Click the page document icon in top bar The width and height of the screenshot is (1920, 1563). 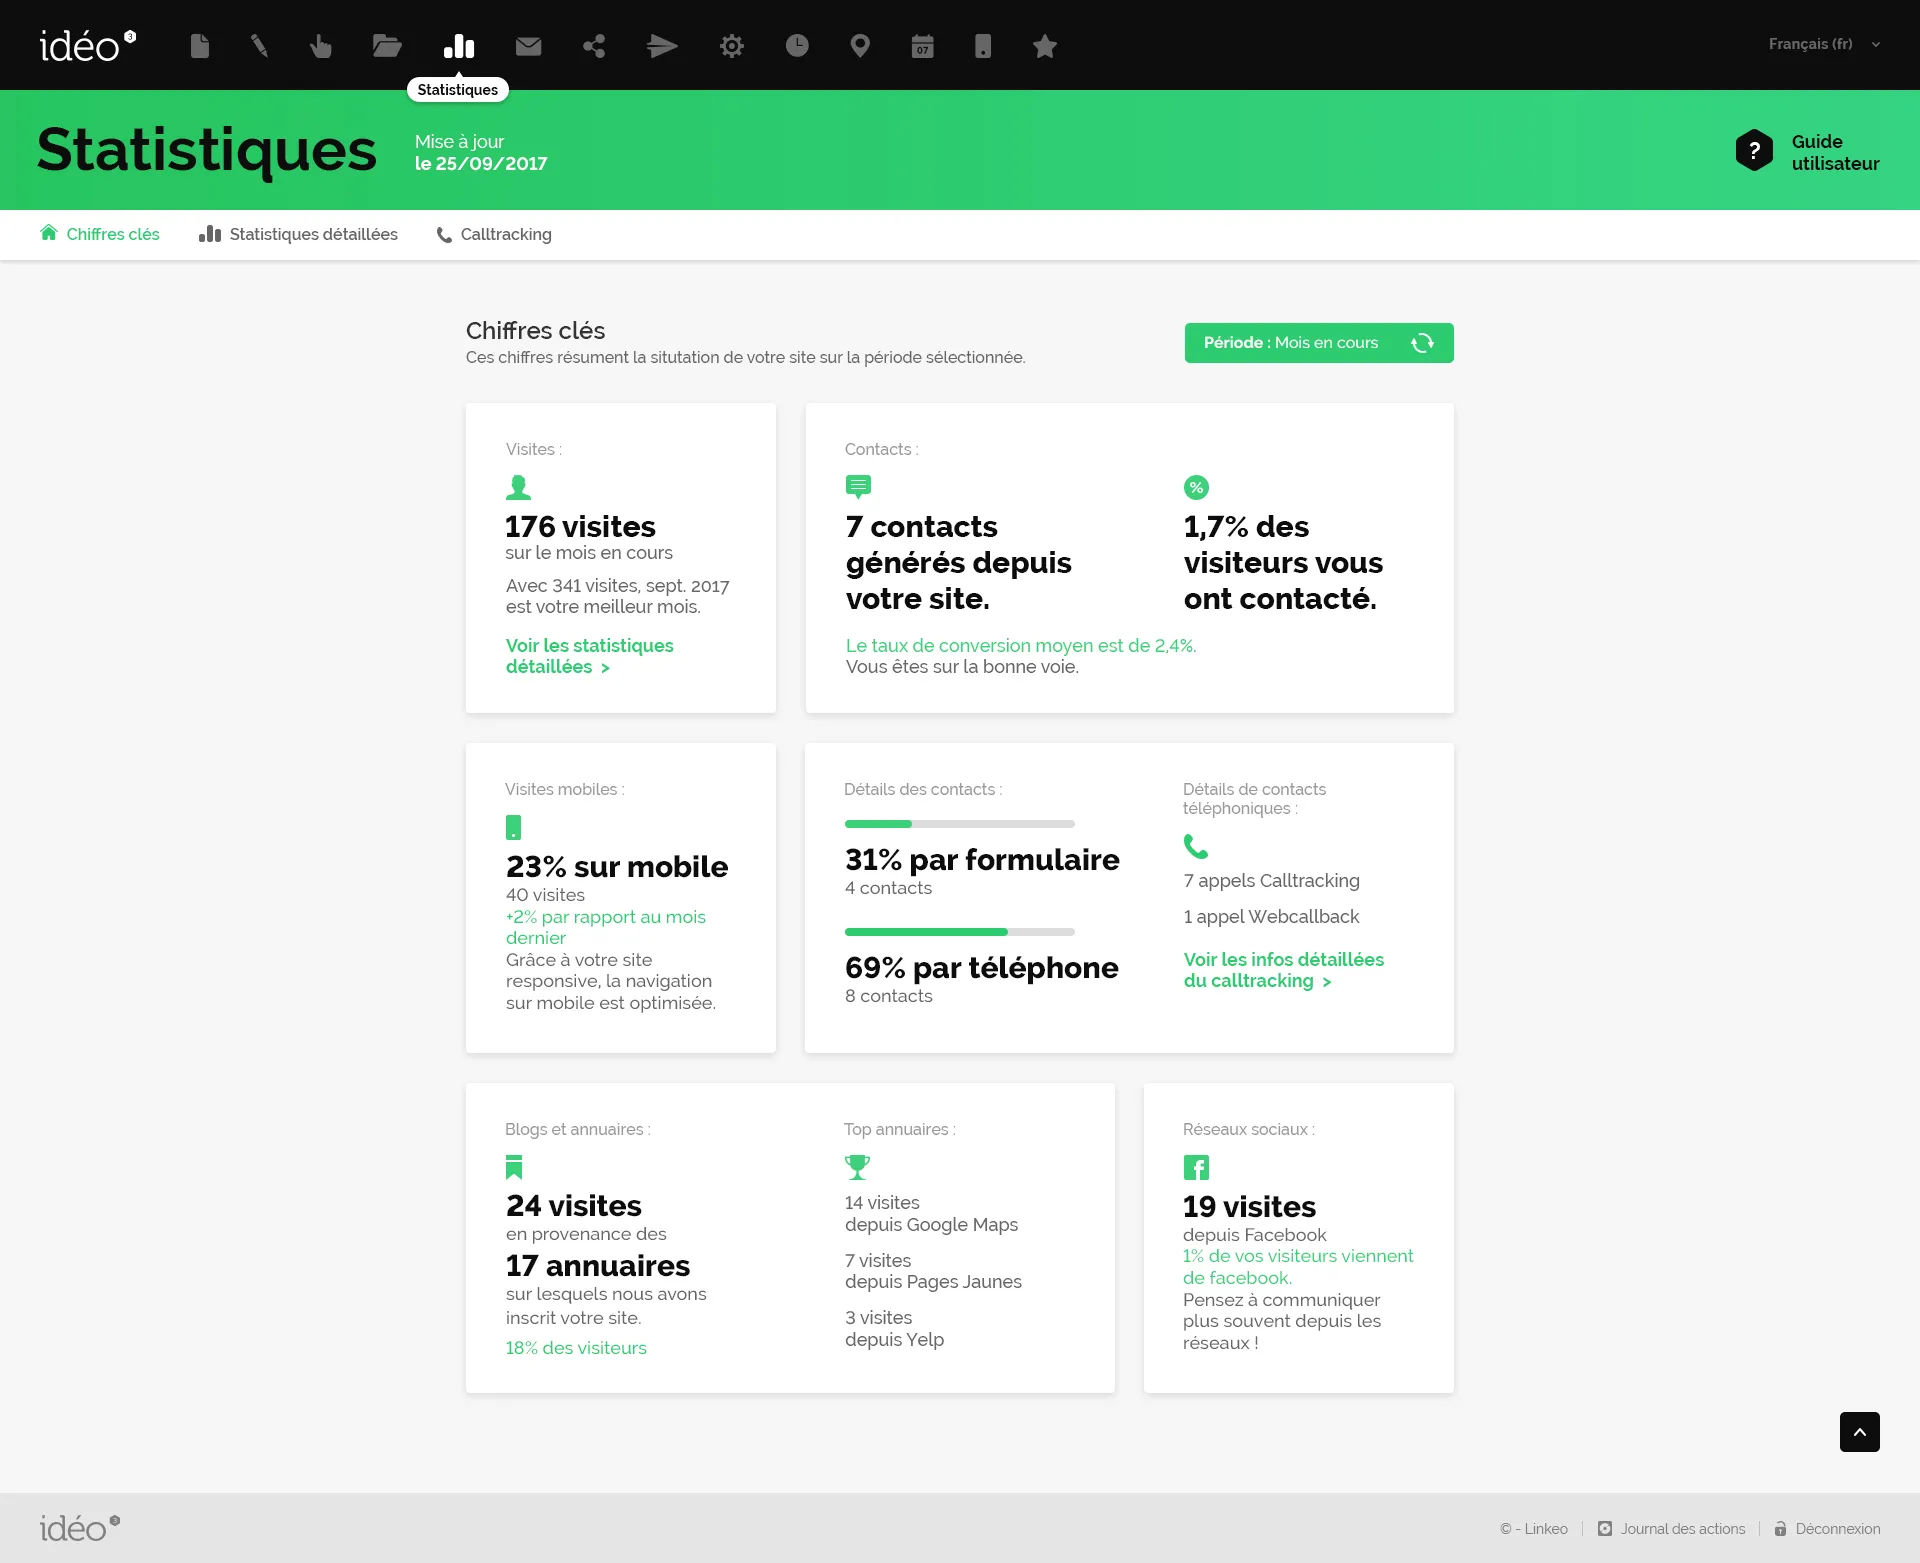coord(200,46)
